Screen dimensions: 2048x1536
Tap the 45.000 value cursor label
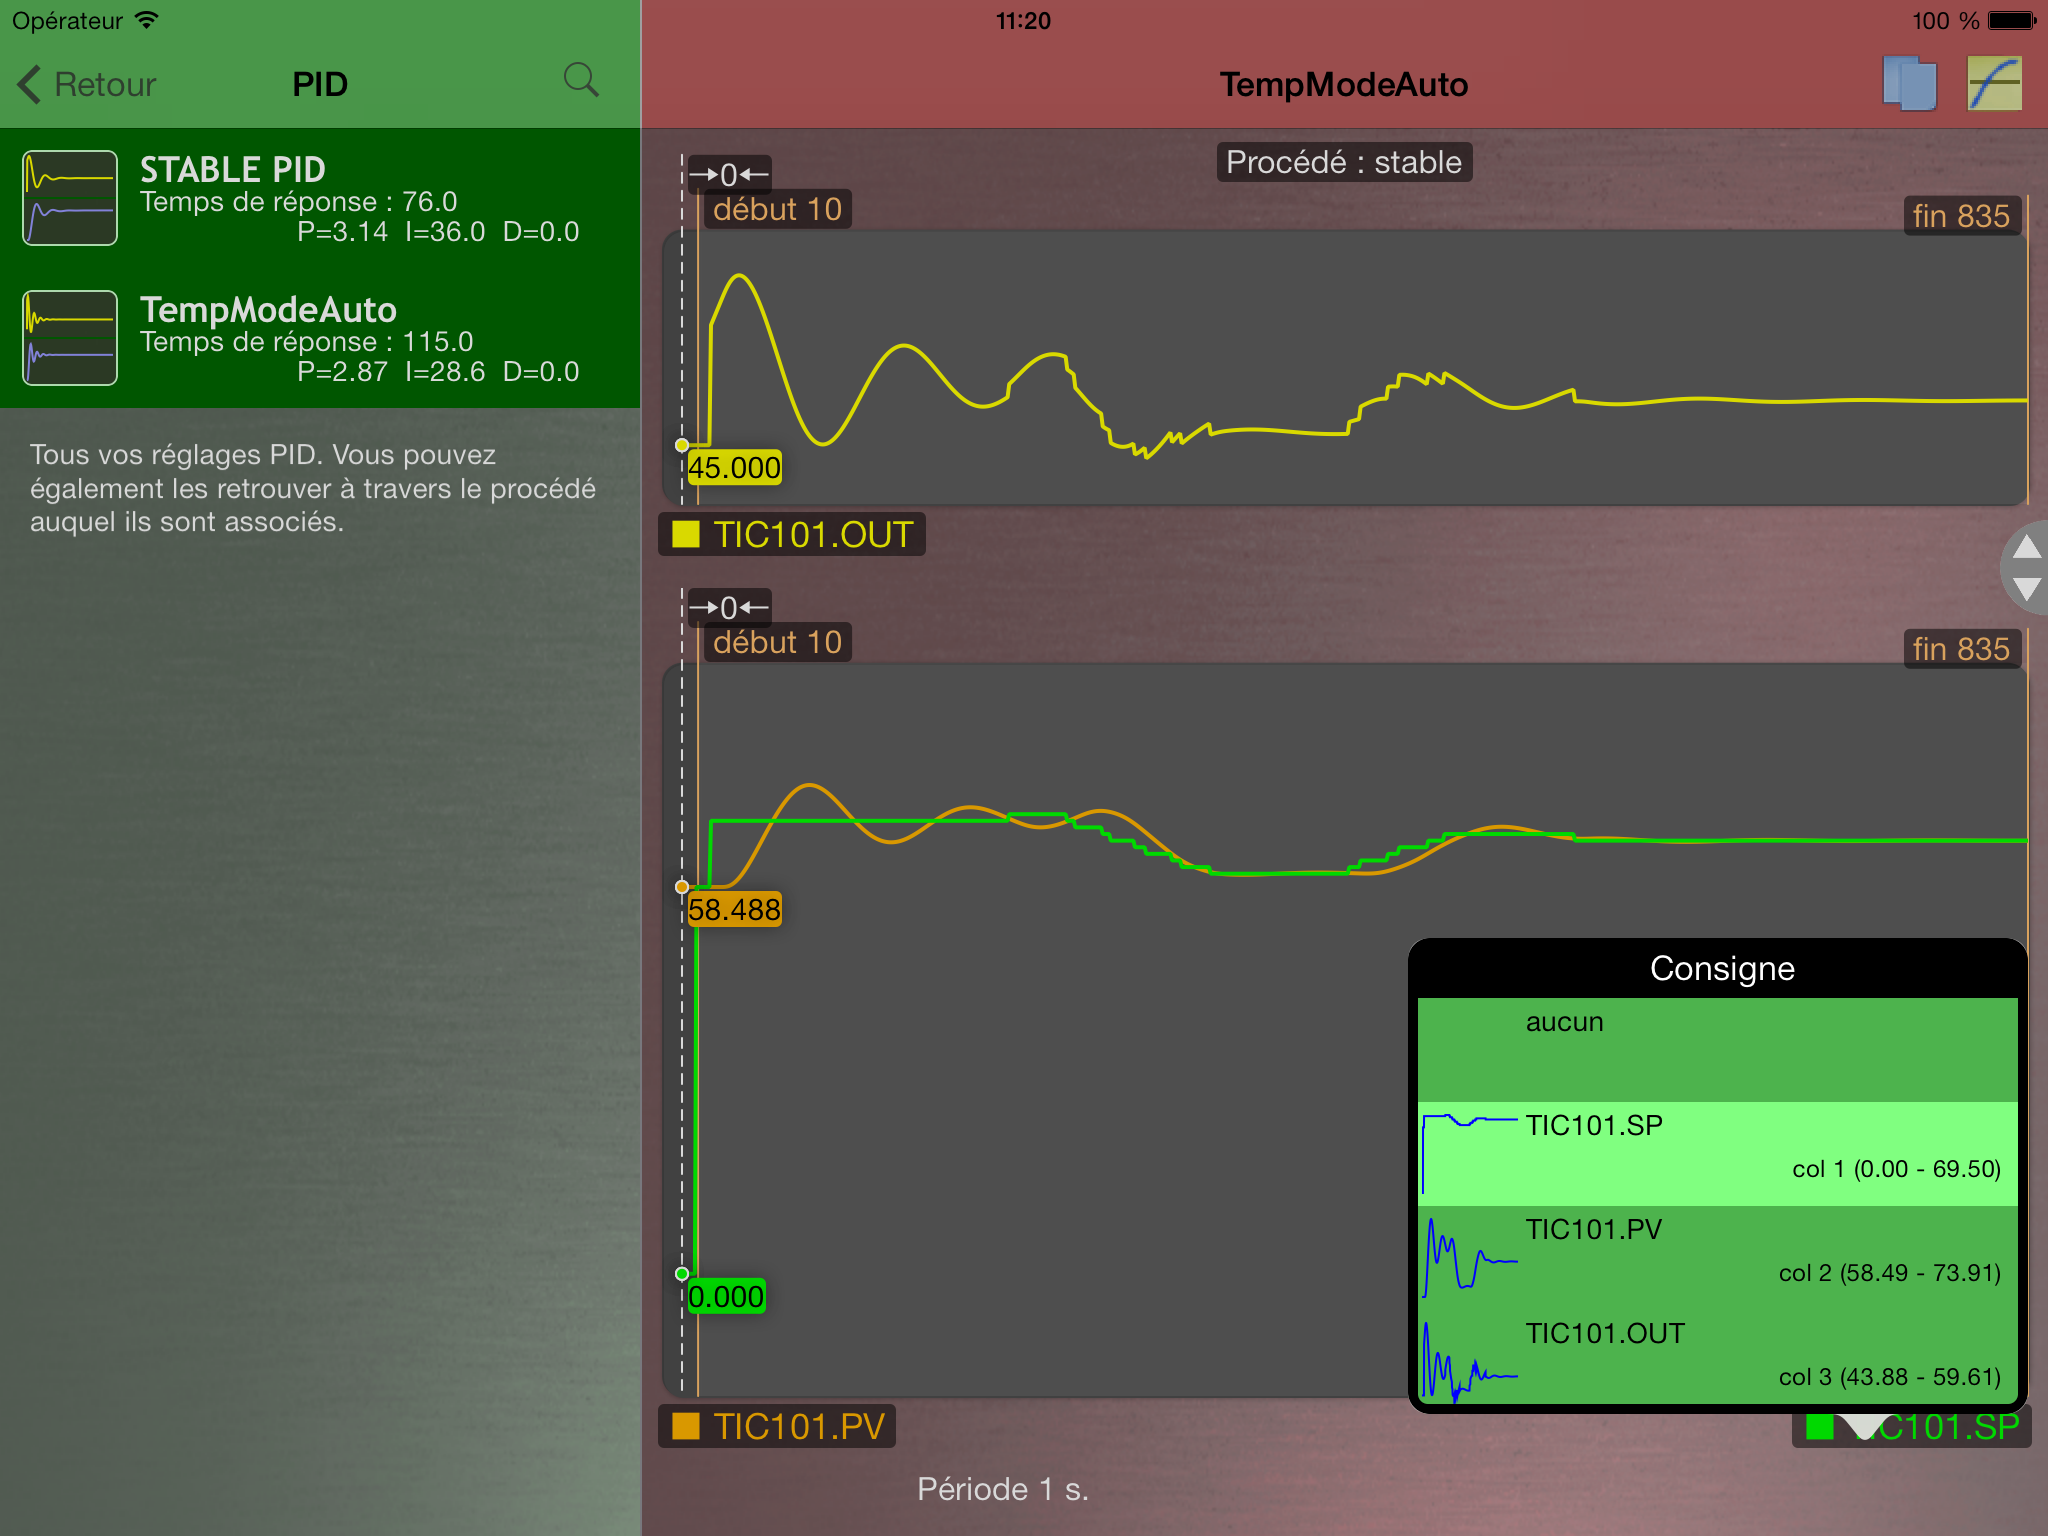(x=734, y=468)
